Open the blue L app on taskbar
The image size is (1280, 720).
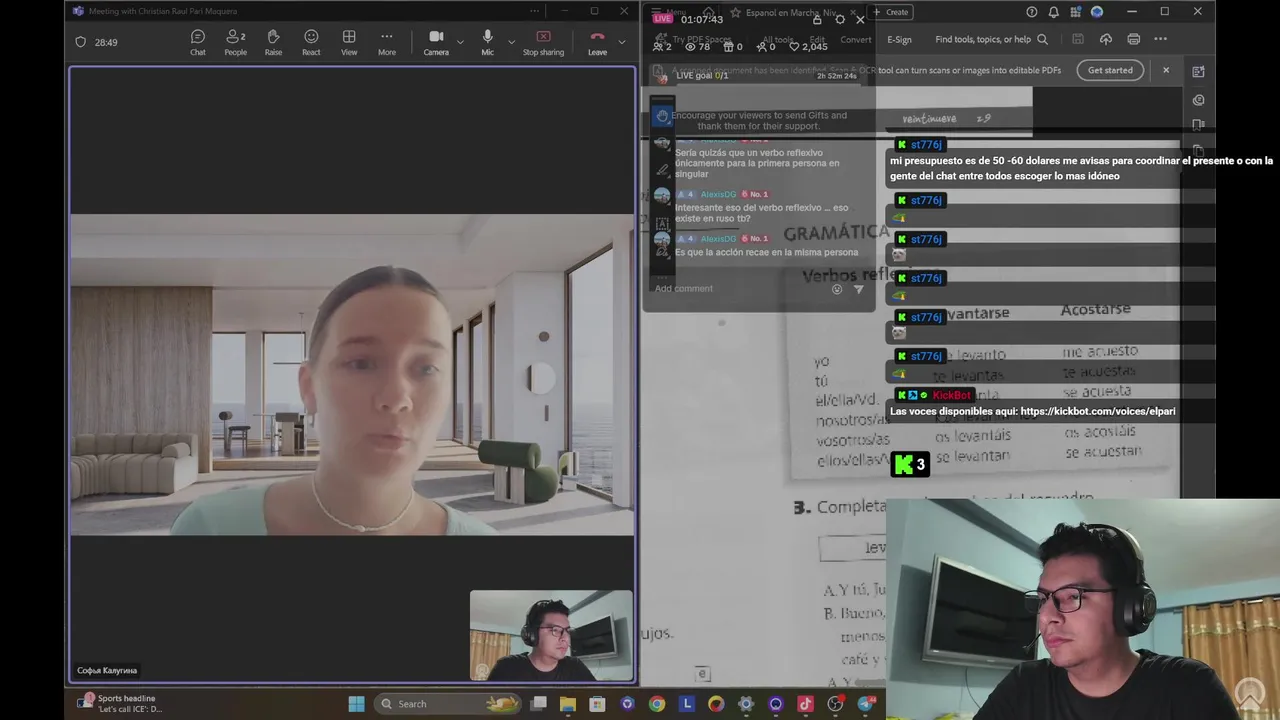686,704
